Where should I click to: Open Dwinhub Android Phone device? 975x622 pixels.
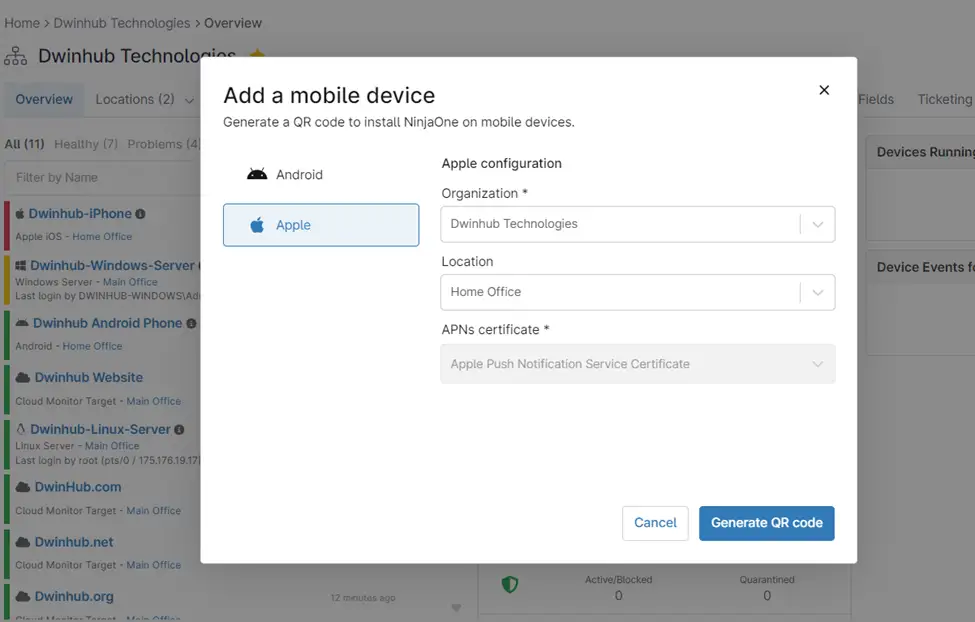pos(108,323)
